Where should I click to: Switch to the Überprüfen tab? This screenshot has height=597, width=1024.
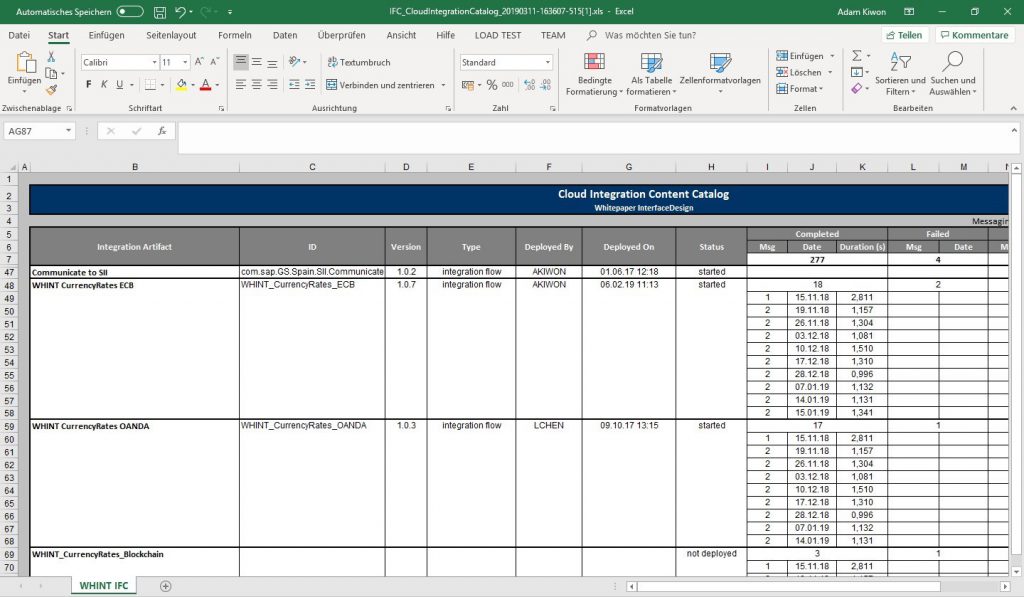click(342, 35)
